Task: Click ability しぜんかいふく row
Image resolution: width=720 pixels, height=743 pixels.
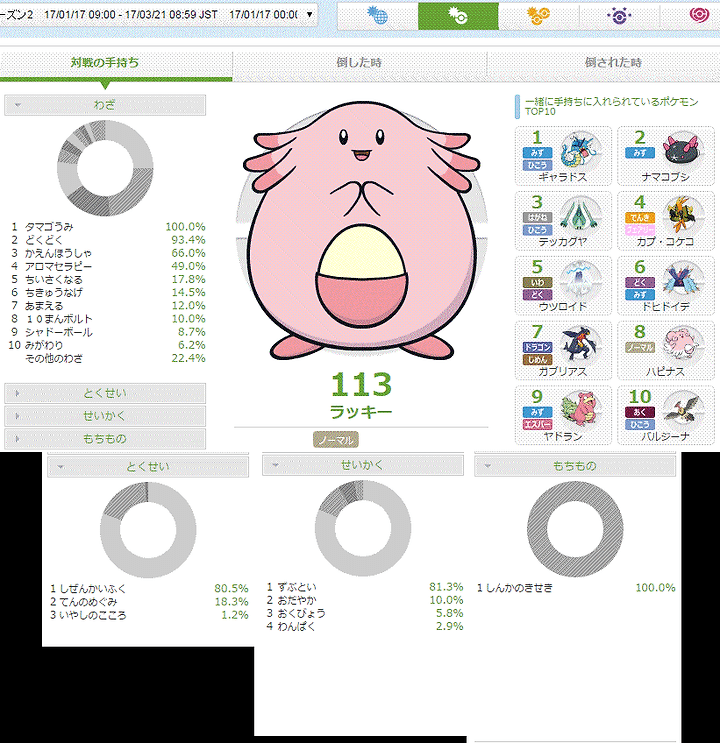Action: tap(149, 589)
